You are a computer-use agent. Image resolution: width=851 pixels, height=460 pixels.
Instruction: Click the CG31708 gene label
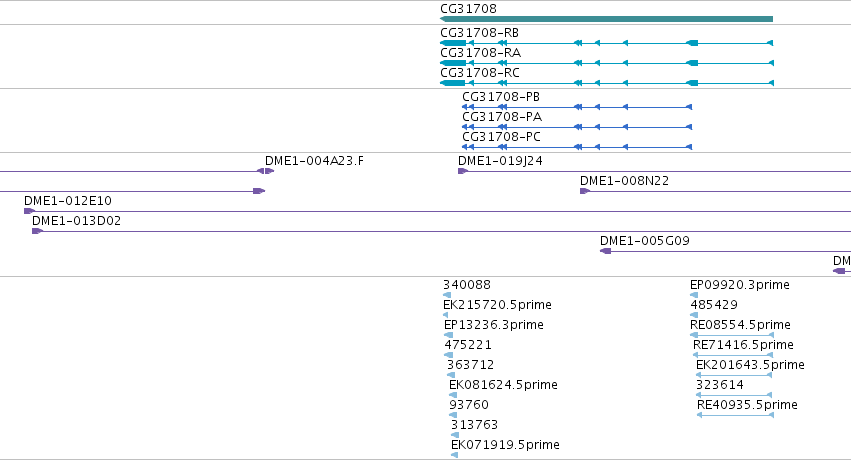click(x=468, y=9)
